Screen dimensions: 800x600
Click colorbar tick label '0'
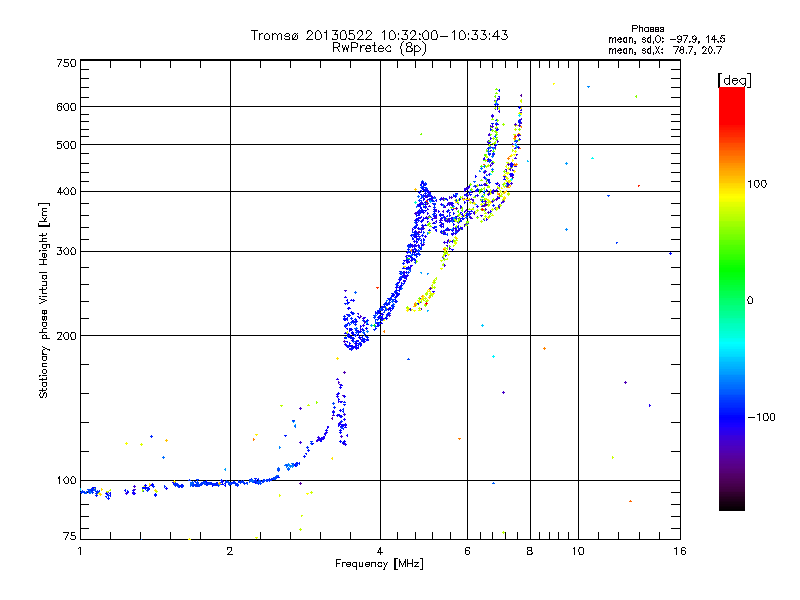(x=750, y=301)
